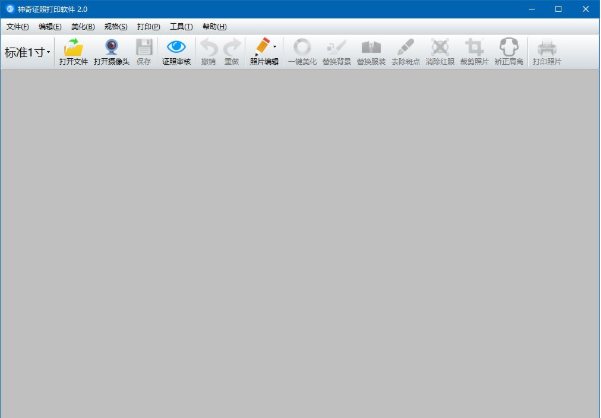Open the 美化(B) menu
The height and width of the screenshot is (418, 601).
[x=83, y=27]
